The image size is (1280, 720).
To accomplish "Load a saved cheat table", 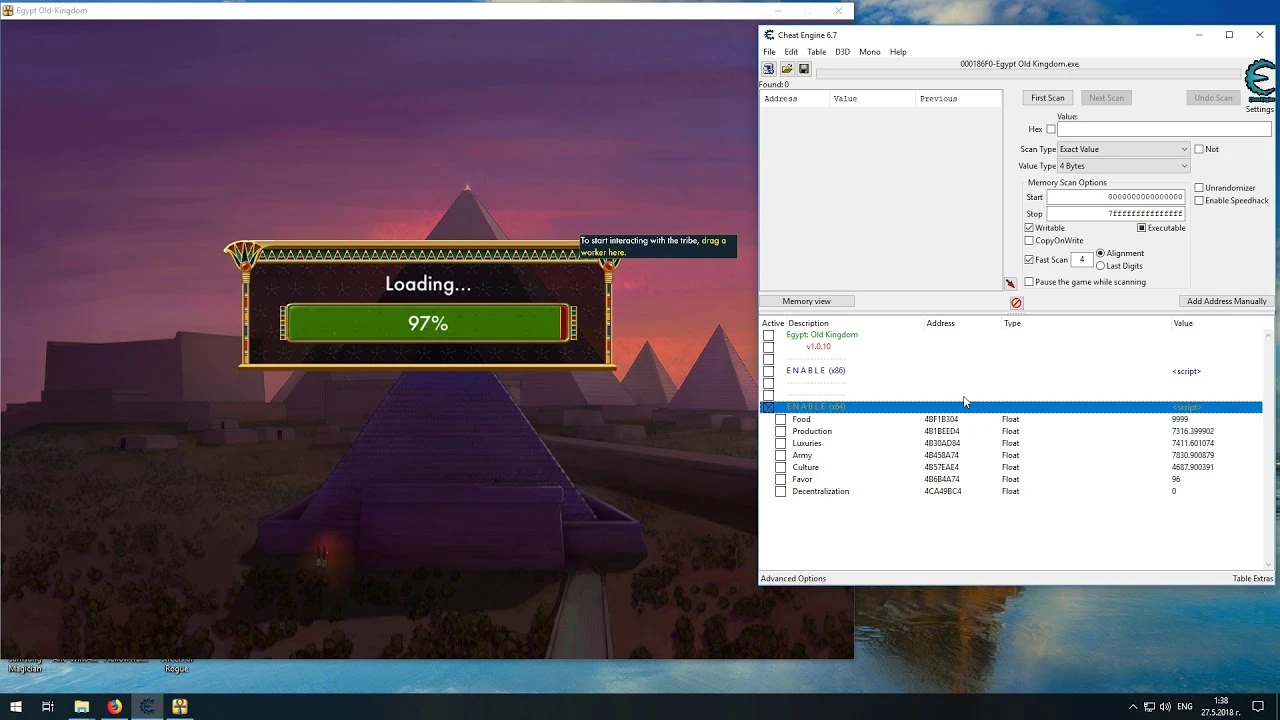I will 787,68.
